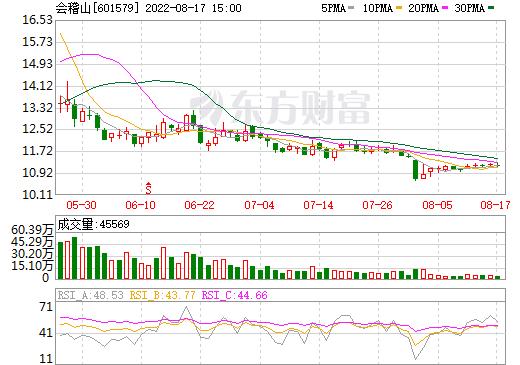Click the large green candlestick before 08-05

click(415, 170)
